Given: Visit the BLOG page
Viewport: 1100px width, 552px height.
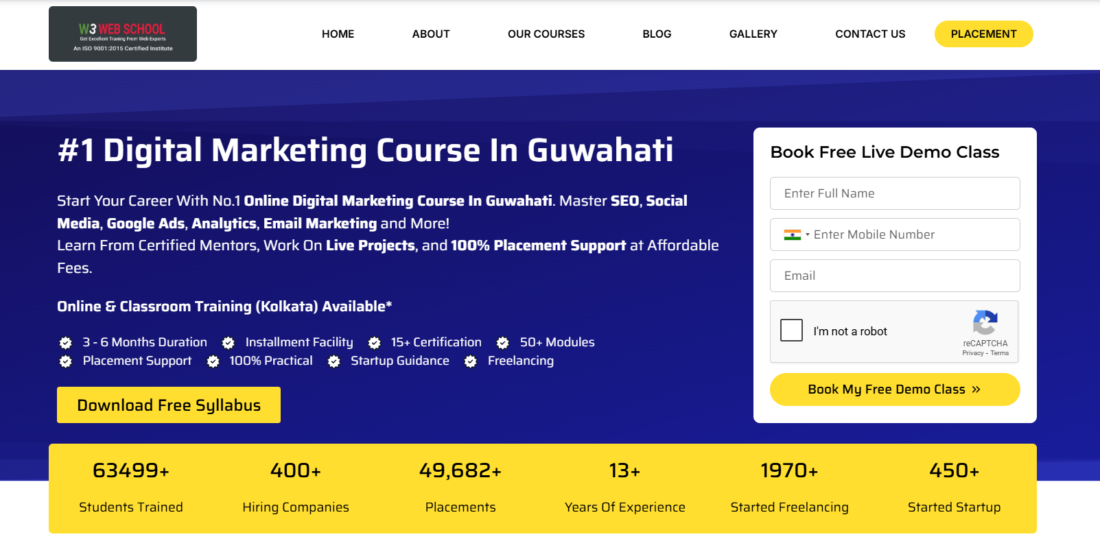Looking at the screenshot, I should tap(657, 34).
